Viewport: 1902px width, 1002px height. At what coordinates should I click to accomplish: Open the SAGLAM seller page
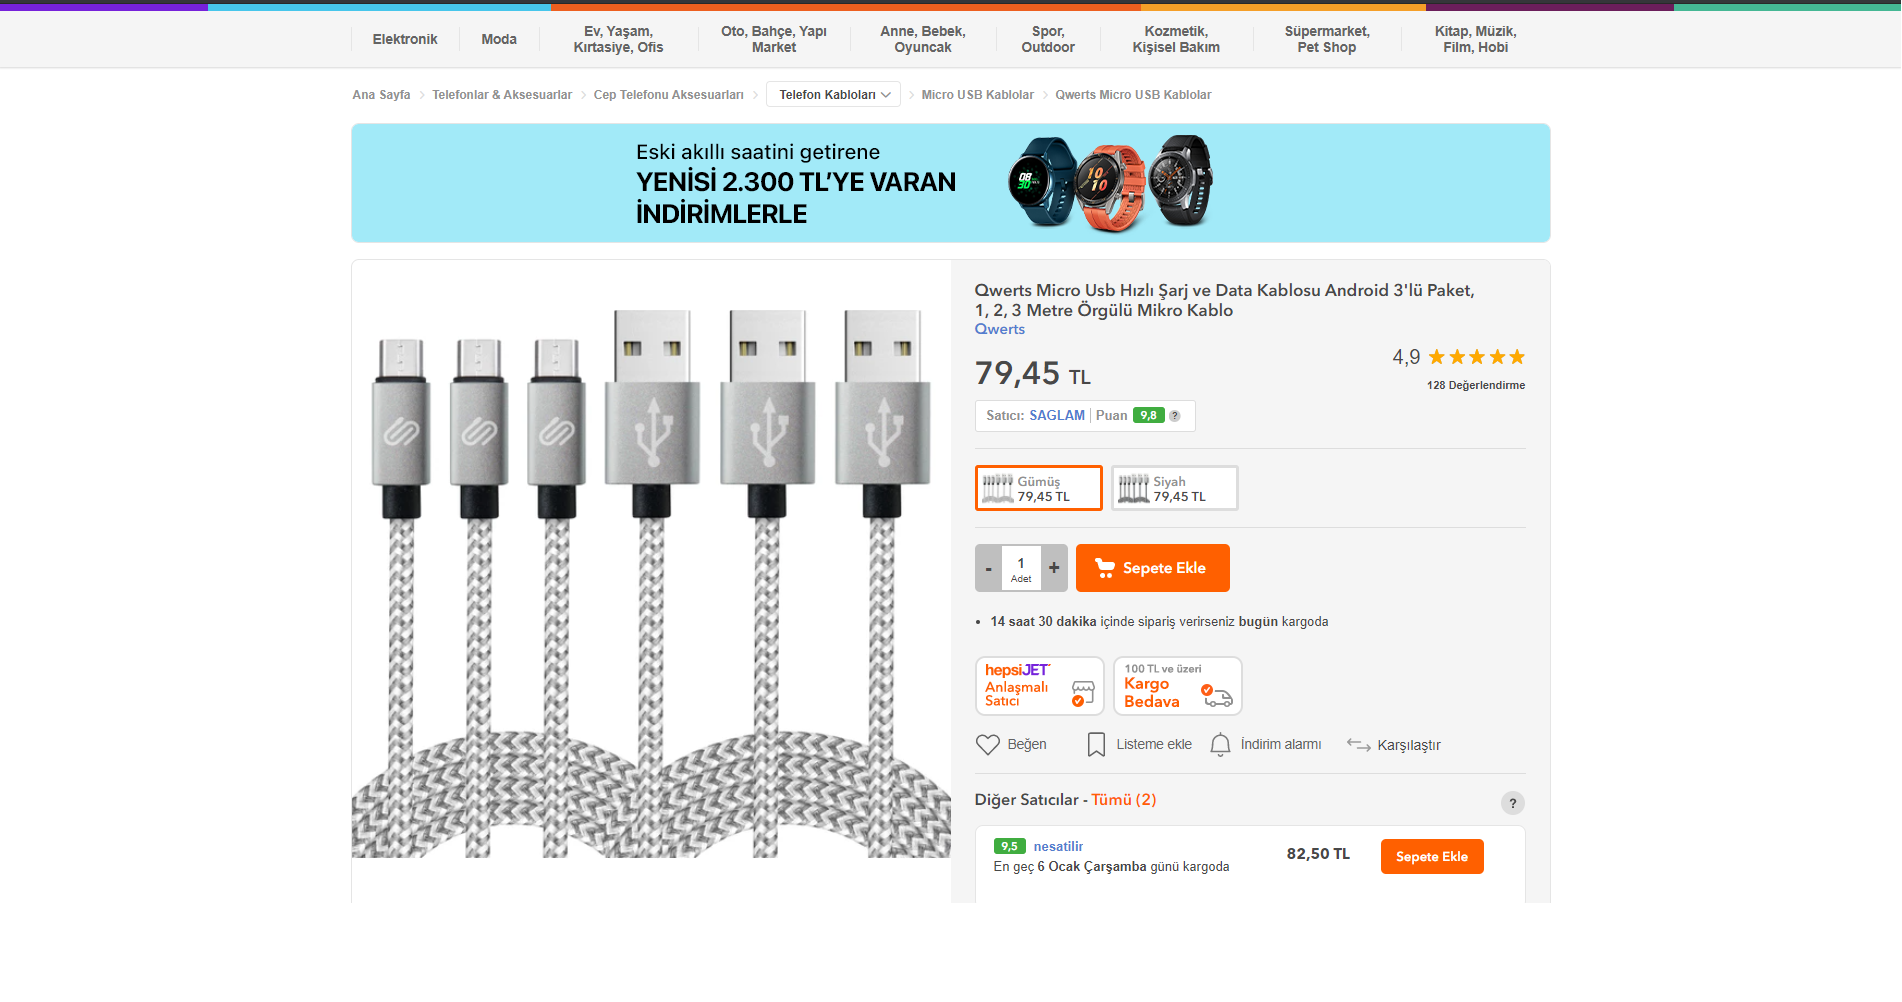(x=1057, y=415)
